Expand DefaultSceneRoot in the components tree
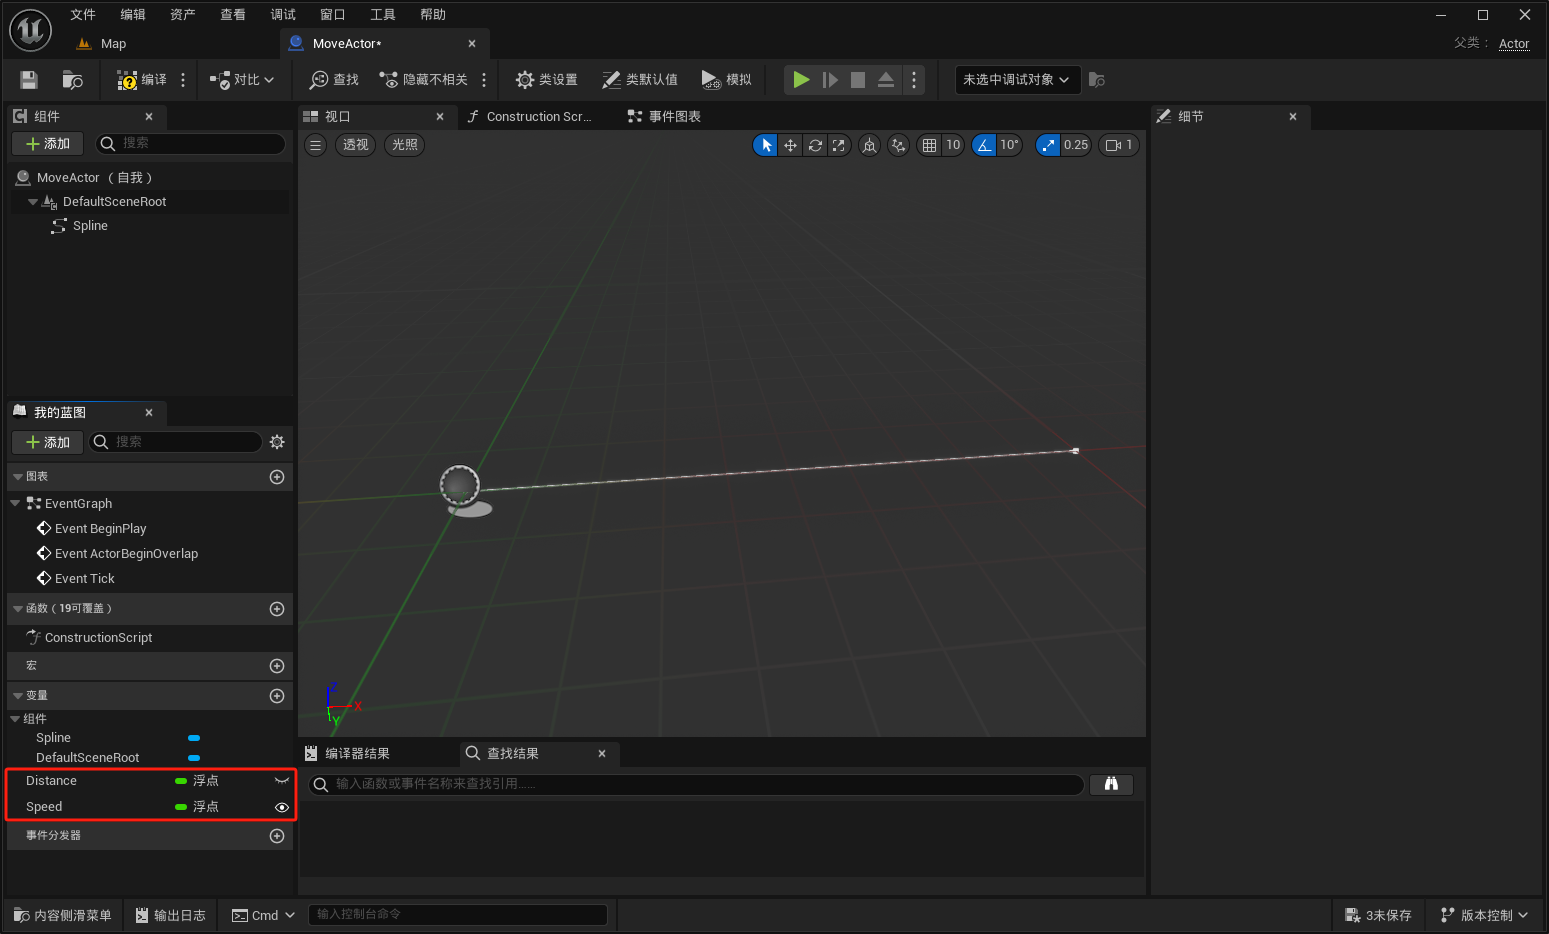The height and width of the screenshot is (934, 1549). coord(33,201)
